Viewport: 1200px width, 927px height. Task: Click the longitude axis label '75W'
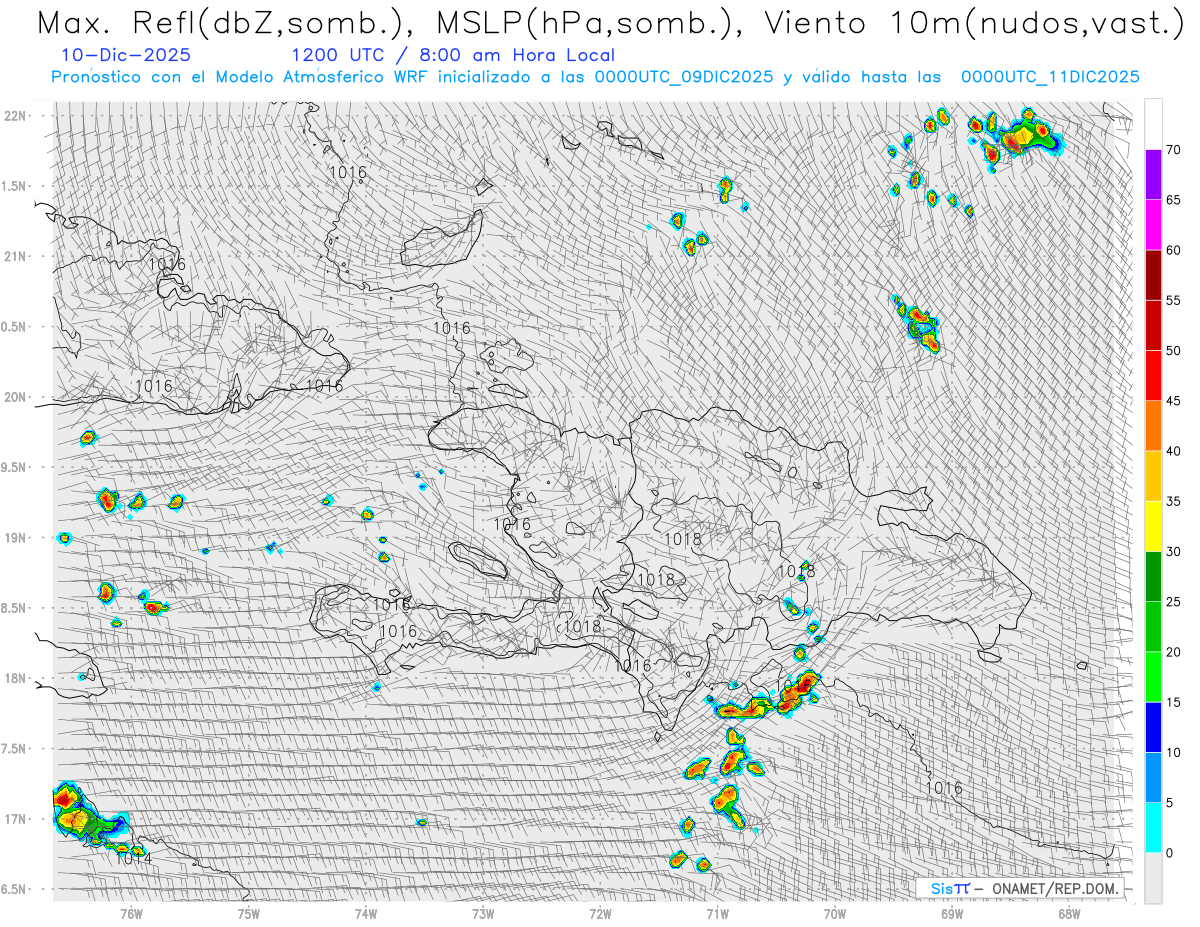pos(248,913)
